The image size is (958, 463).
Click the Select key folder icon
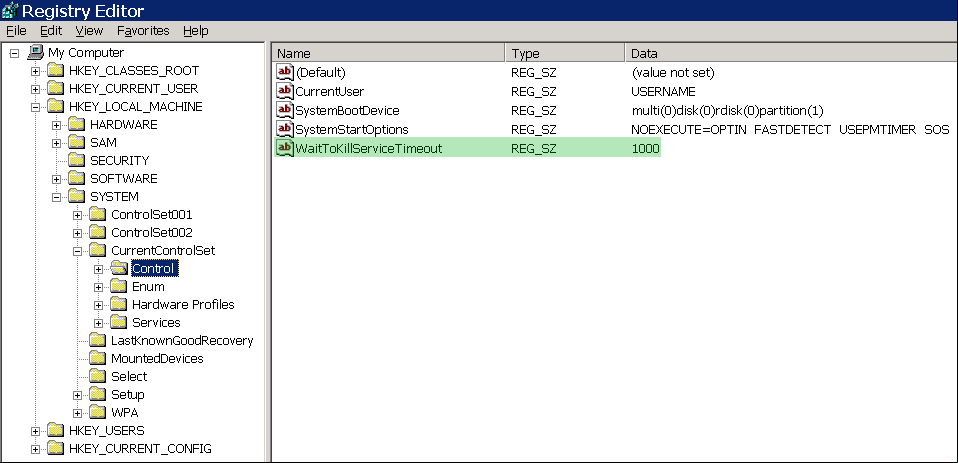click(x=97, y=376)
